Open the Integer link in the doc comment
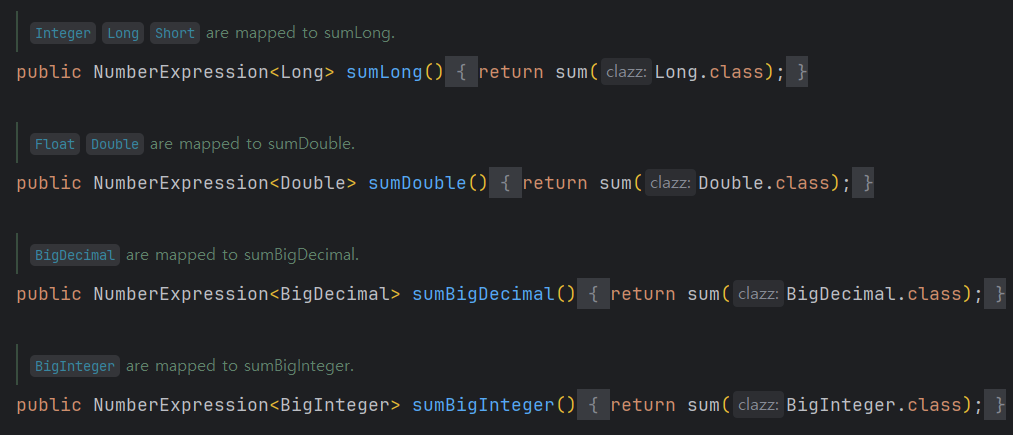Image resolution: width=1013 pixels, height=435 pixels. pyautogui.click(x=63, y=33)
